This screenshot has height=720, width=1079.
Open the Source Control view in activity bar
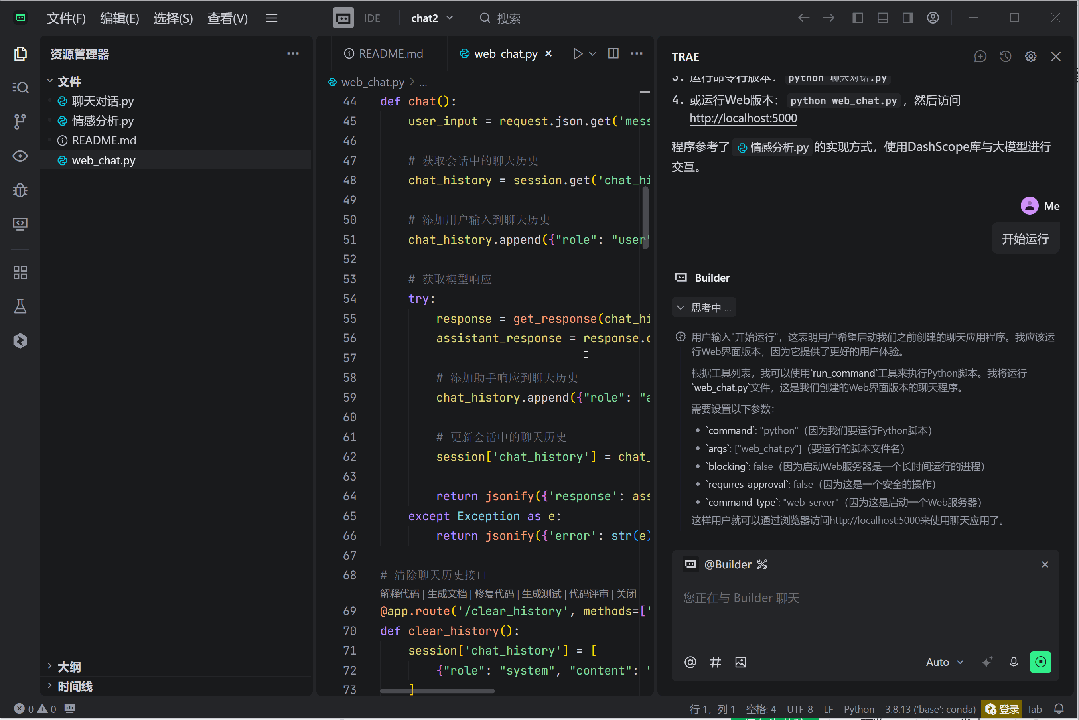20,121
